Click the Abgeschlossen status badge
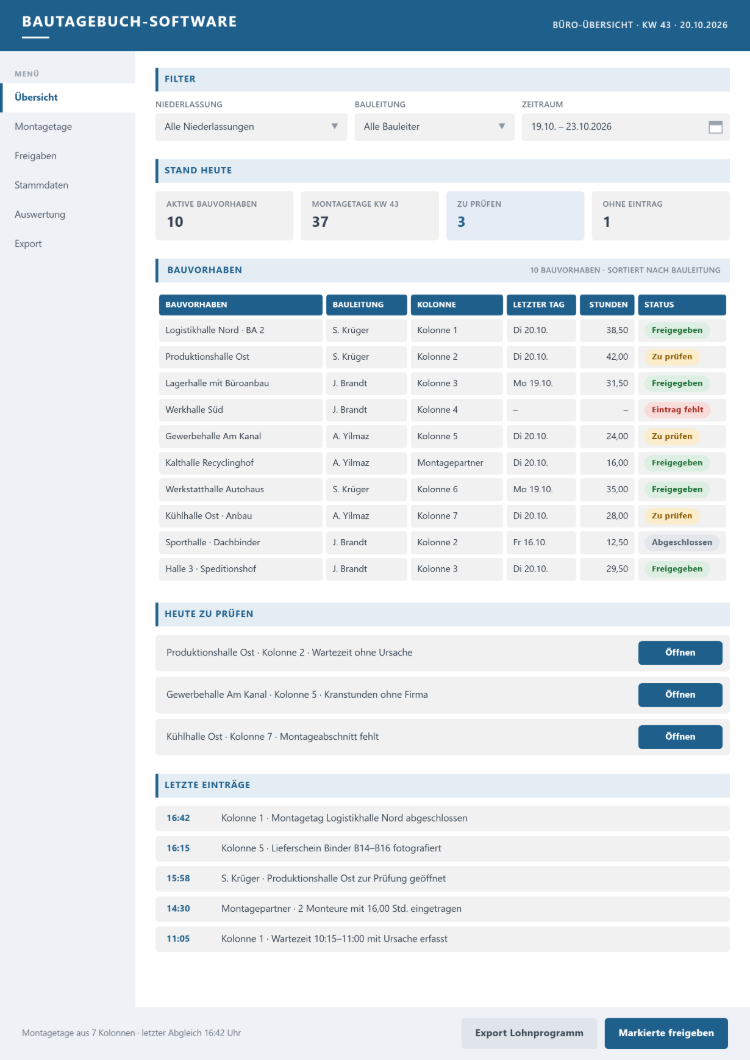Screen dimensions: 750x1060 (x=682, y=542)
